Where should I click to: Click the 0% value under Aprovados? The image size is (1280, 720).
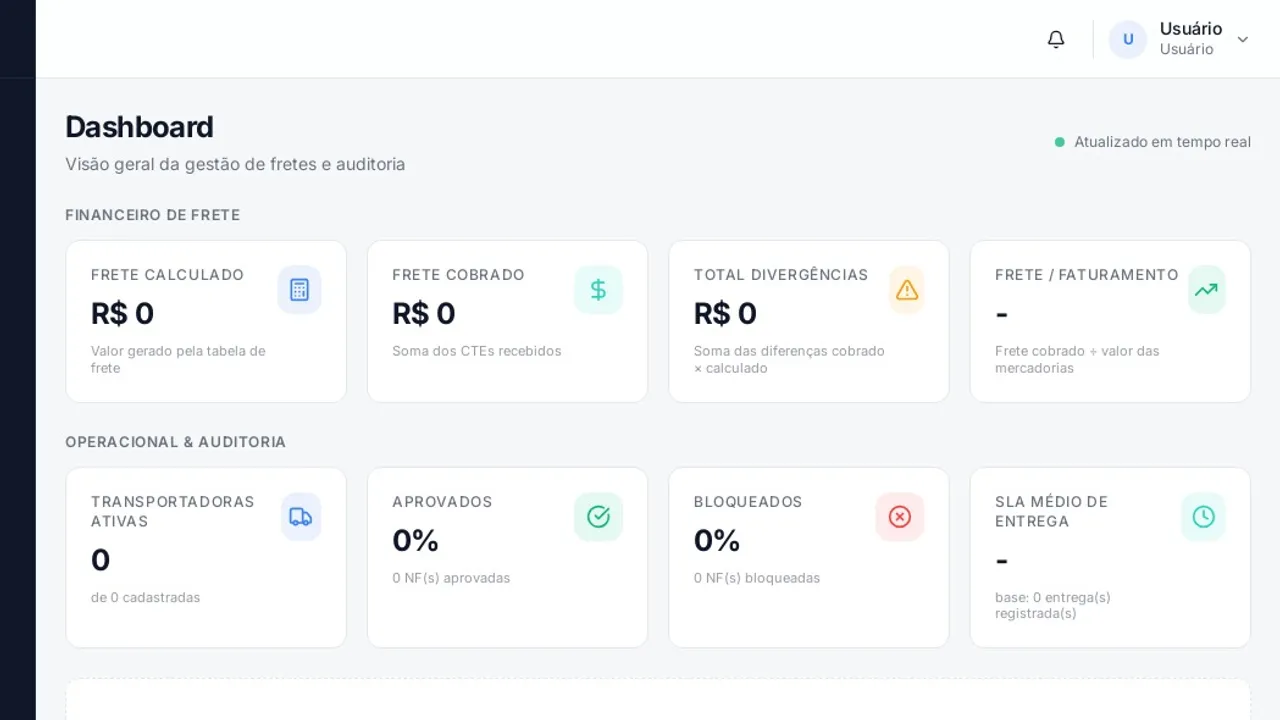[415, 541]
